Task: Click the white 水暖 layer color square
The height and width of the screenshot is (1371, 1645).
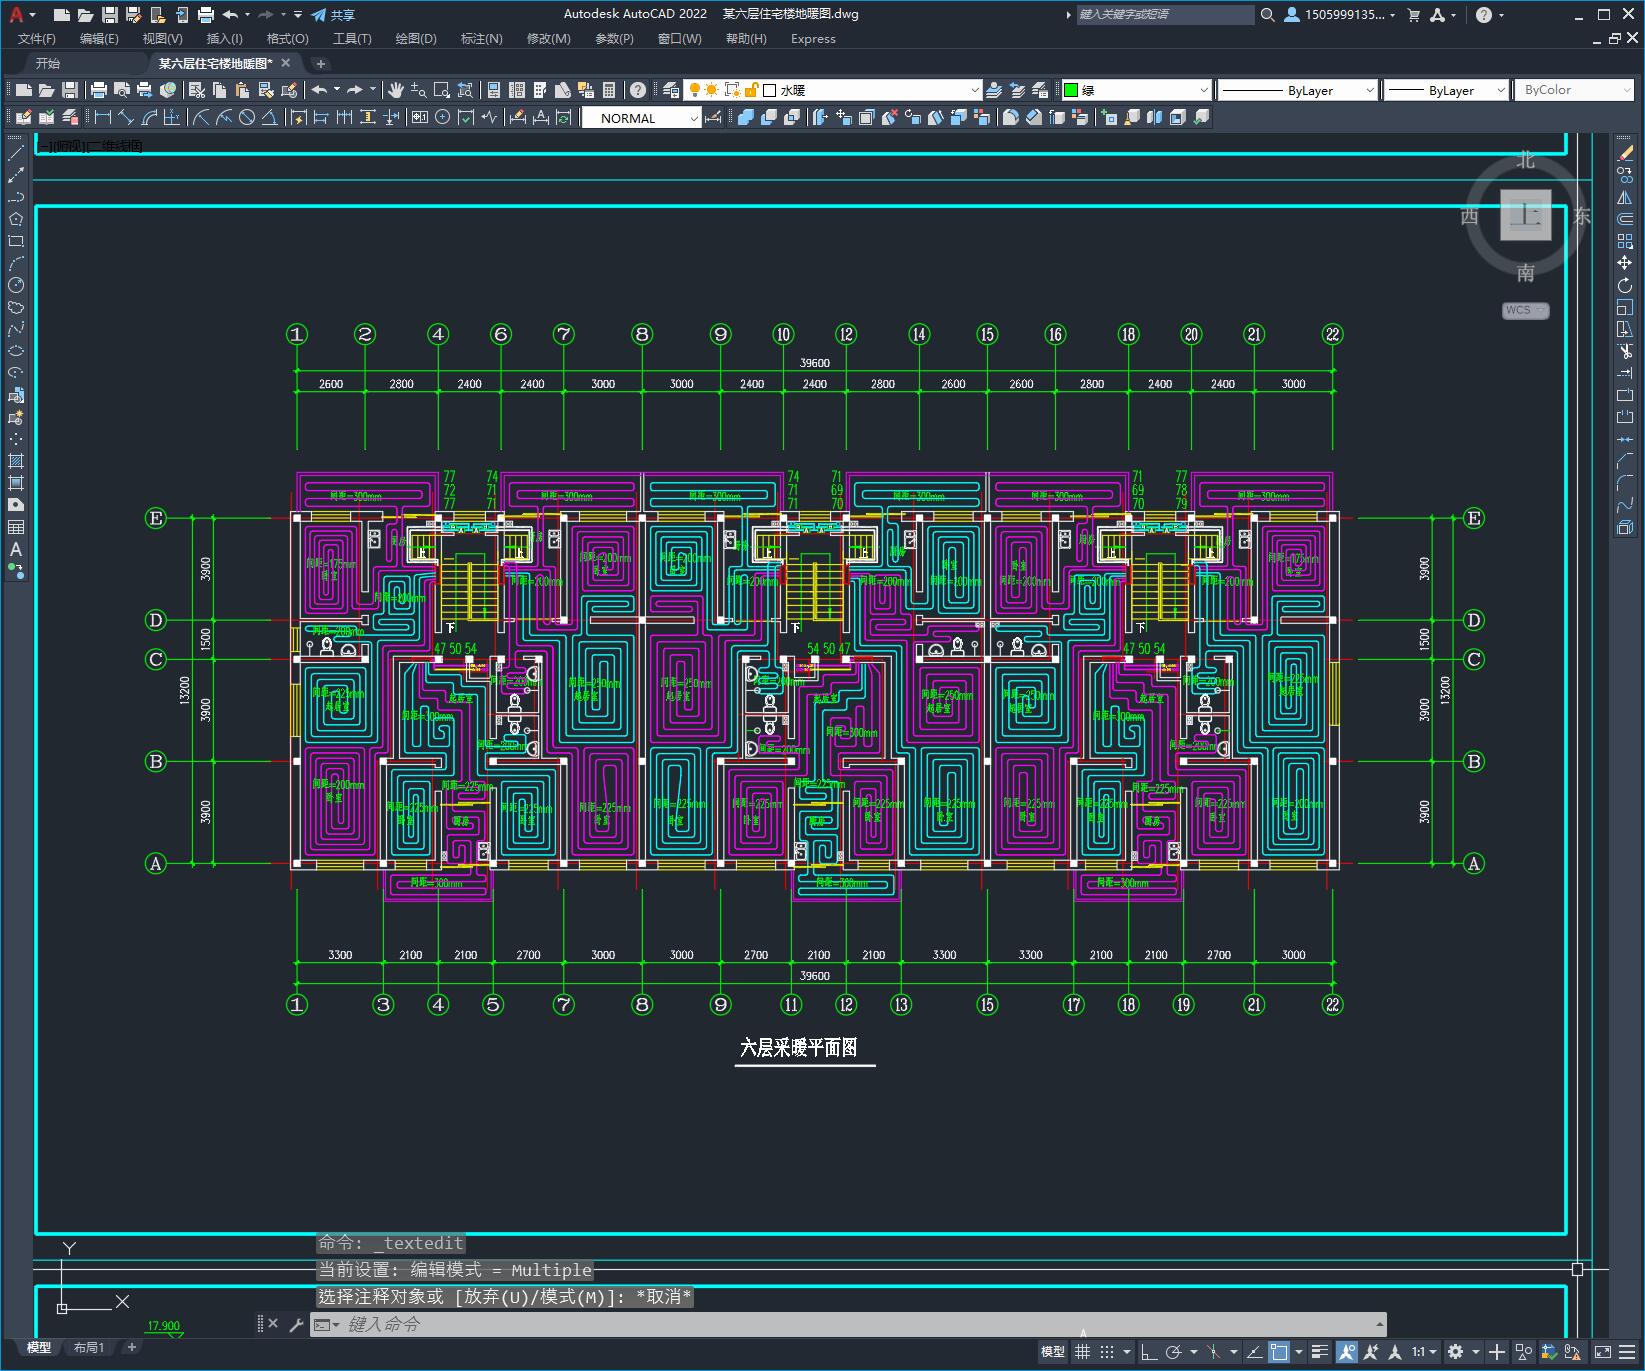Action: pyautogui.click(x=770, y=90)
